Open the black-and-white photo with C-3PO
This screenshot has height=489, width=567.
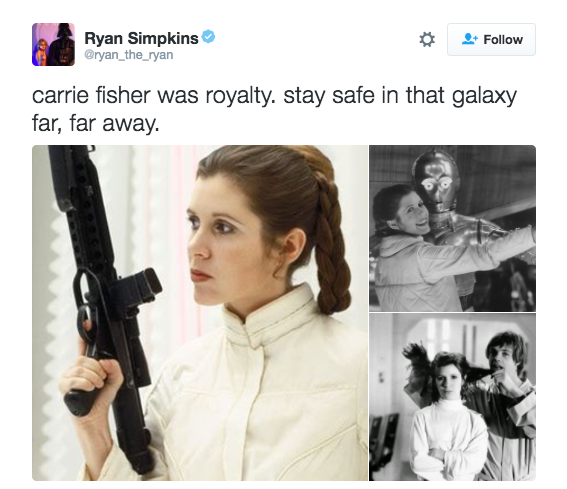click(452, 228)
